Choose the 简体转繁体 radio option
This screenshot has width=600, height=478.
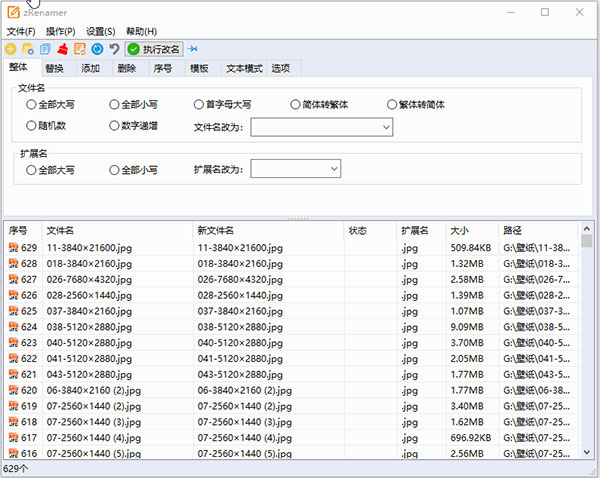296,104
